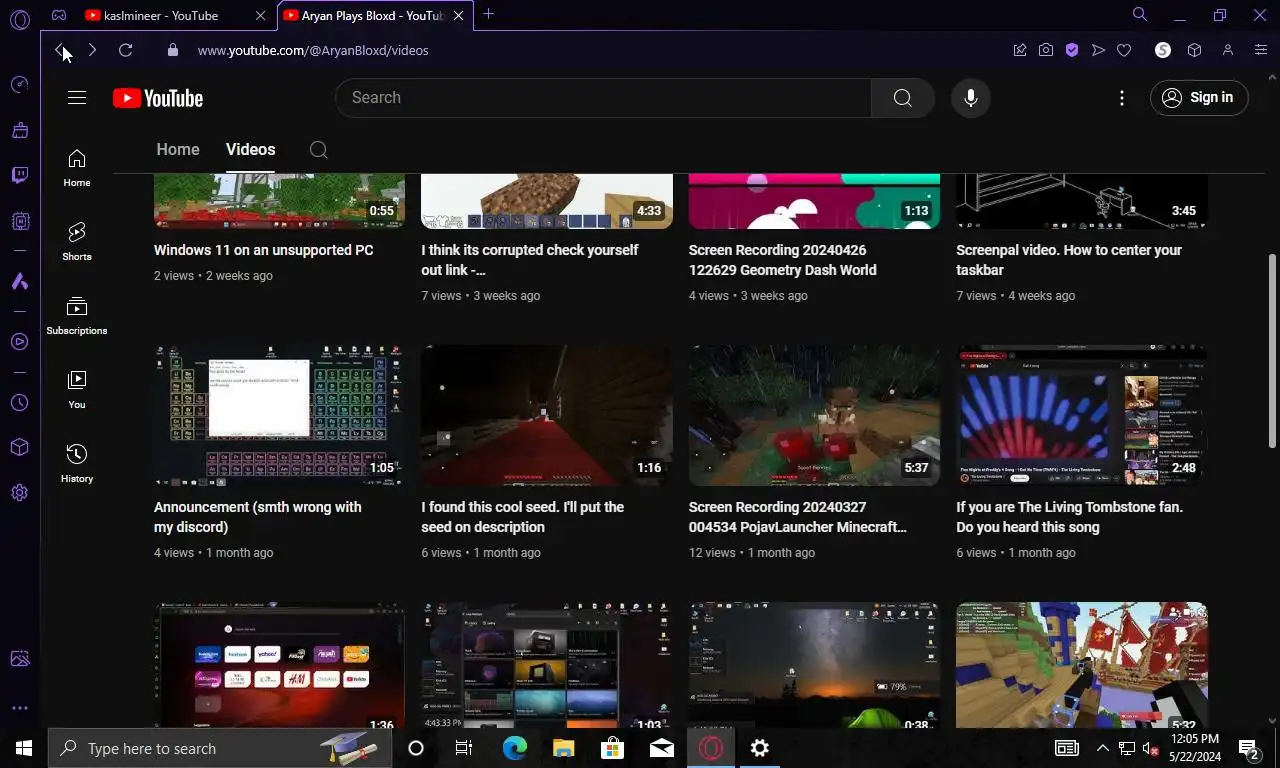Open 'How to center your taskbar' video

pyautogui.click(x=1069, y=260)
